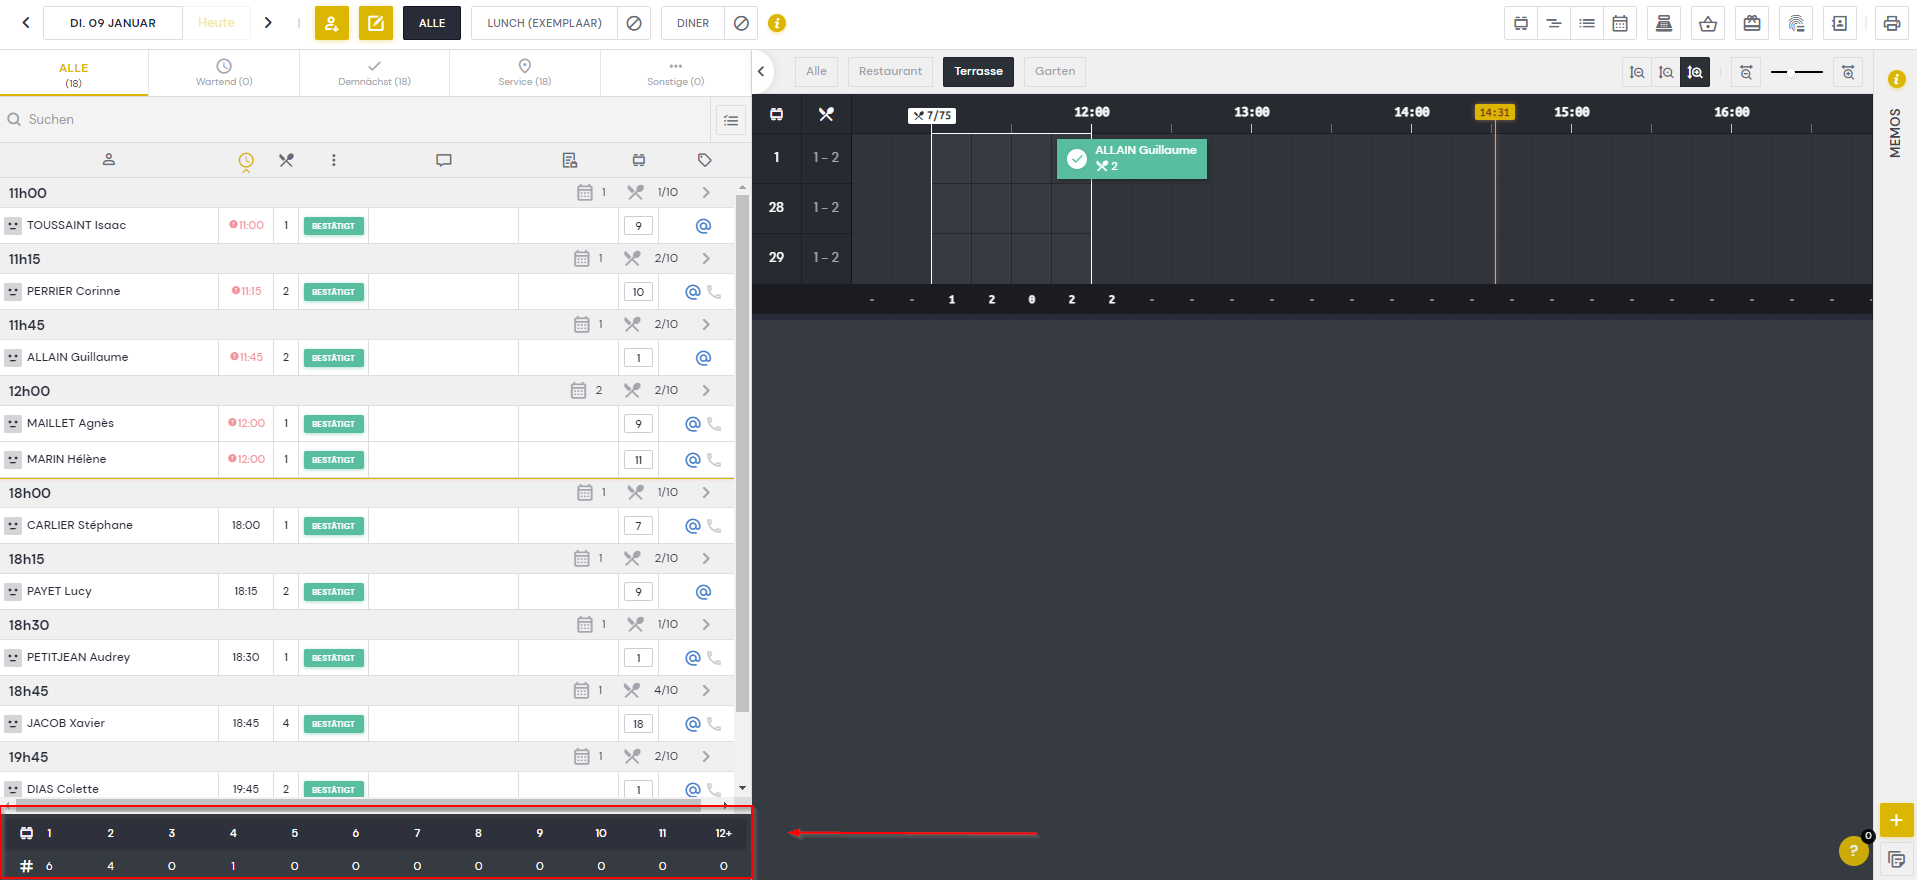Add a walk-in guest with yellow person icon

332,23
